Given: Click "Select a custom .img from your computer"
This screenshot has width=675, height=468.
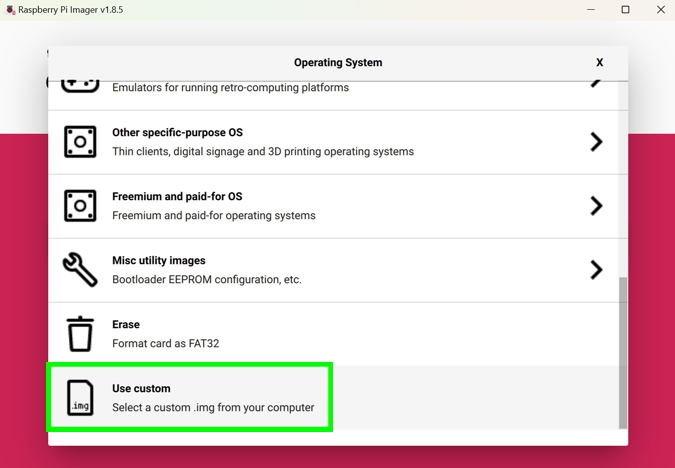Looking at the screenshot, I should click(213, 408).
